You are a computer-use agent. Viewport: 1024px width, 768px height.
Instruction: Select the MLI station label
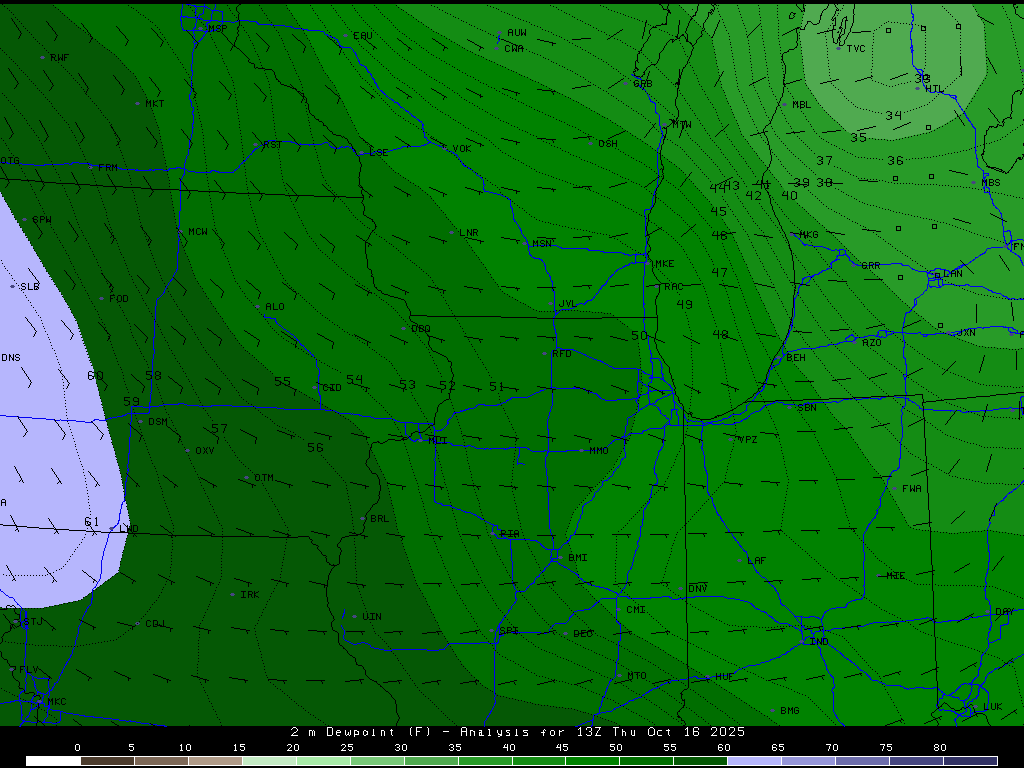coord(438,440)
